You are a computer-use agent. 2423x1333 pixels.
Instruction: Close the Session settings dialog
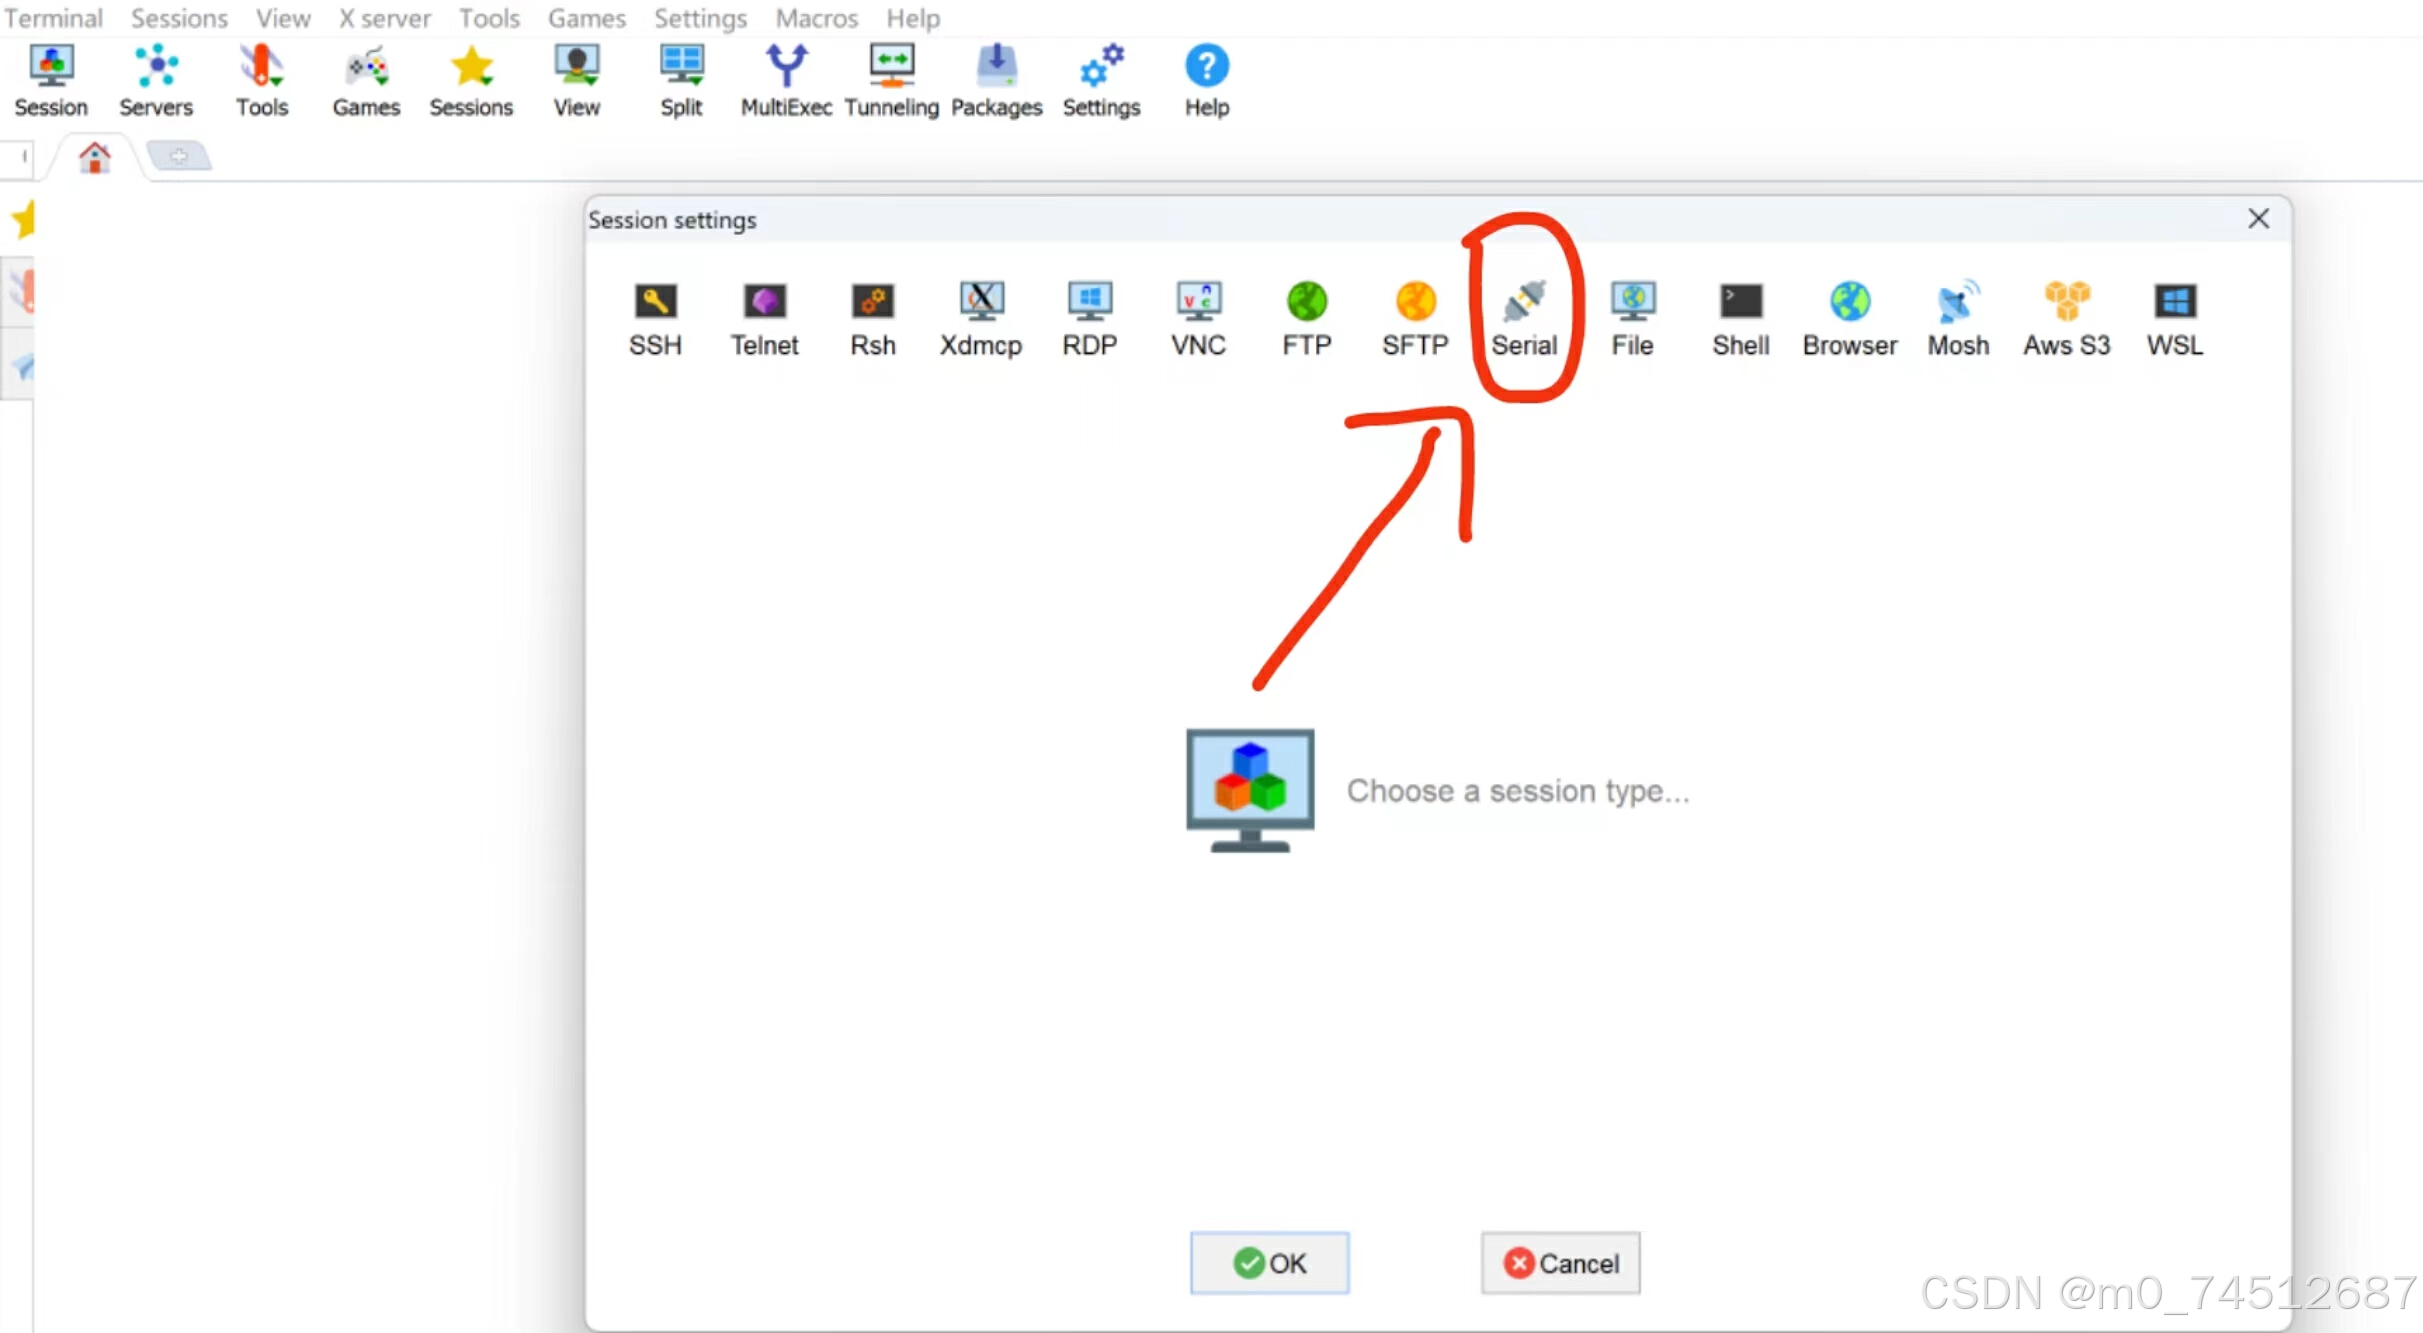point(2258,219)
